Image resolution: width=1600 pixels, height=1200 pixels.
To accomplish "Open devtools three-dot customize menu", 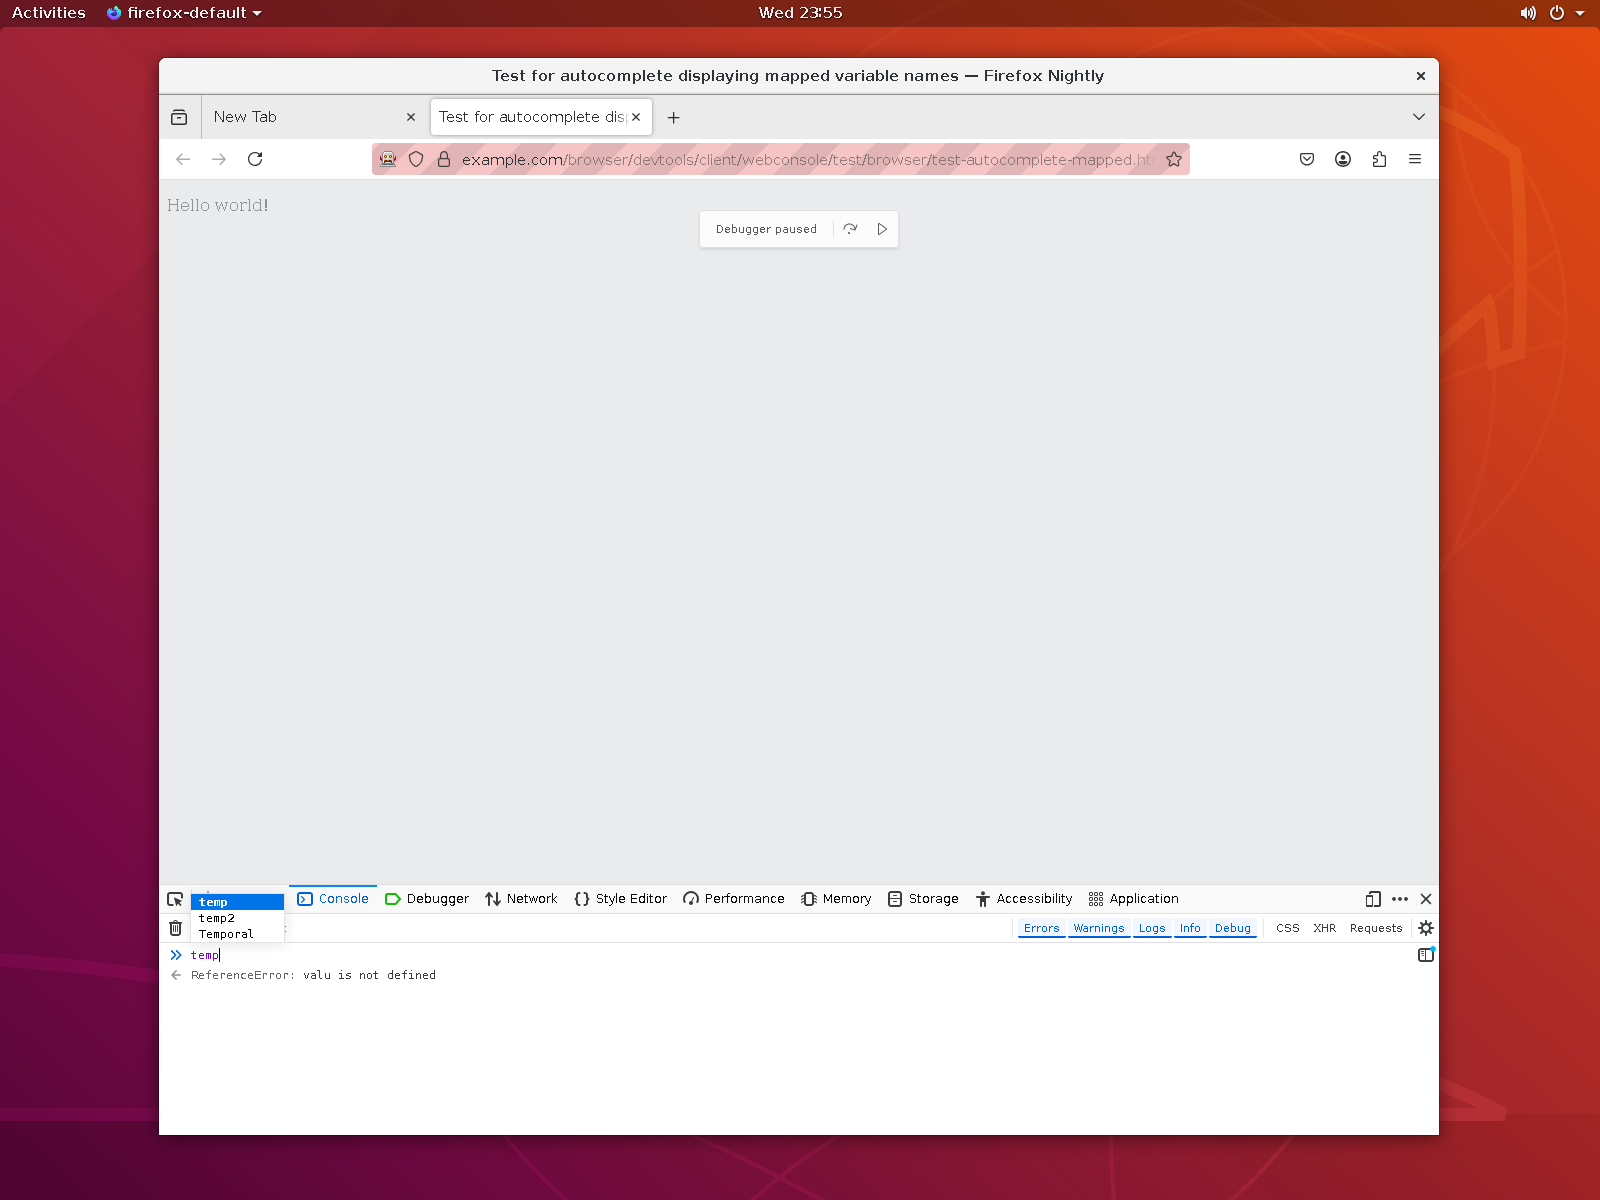I will click(x=1400, y=899).
